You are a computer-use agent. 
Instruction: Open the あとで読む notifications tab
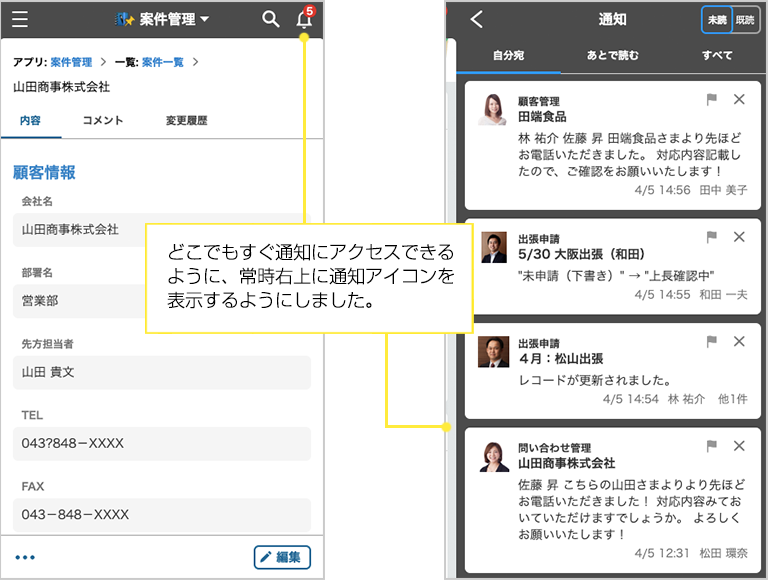click(x=613, y=55)
